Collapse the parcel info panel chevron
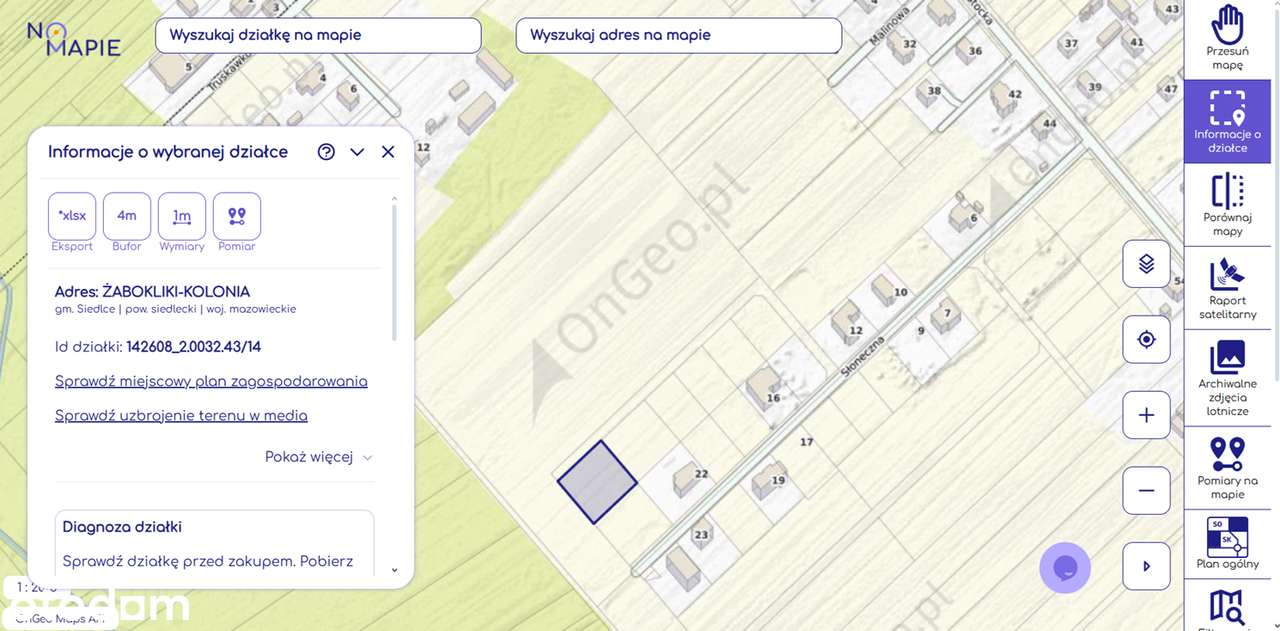The image size is (1280, 631). click(x=357, y=152)
